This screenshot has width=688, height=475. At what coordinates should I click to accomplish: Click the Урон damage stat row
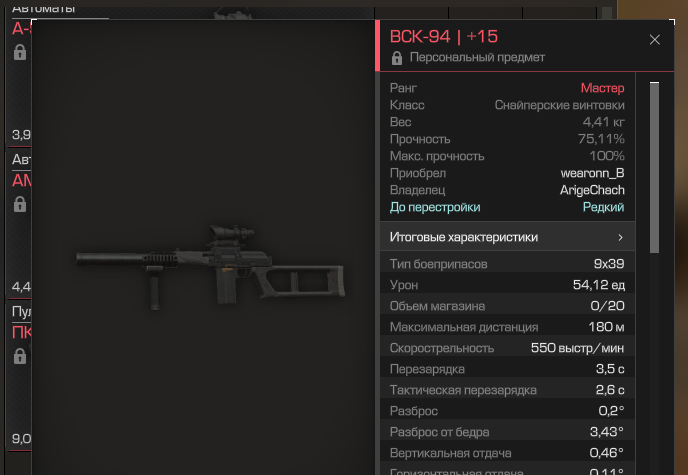[507, 285]
